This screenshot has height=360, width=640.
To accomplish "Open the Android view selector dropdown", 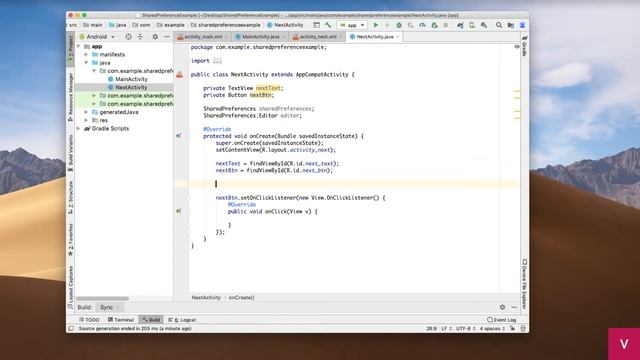I will 97,37.
